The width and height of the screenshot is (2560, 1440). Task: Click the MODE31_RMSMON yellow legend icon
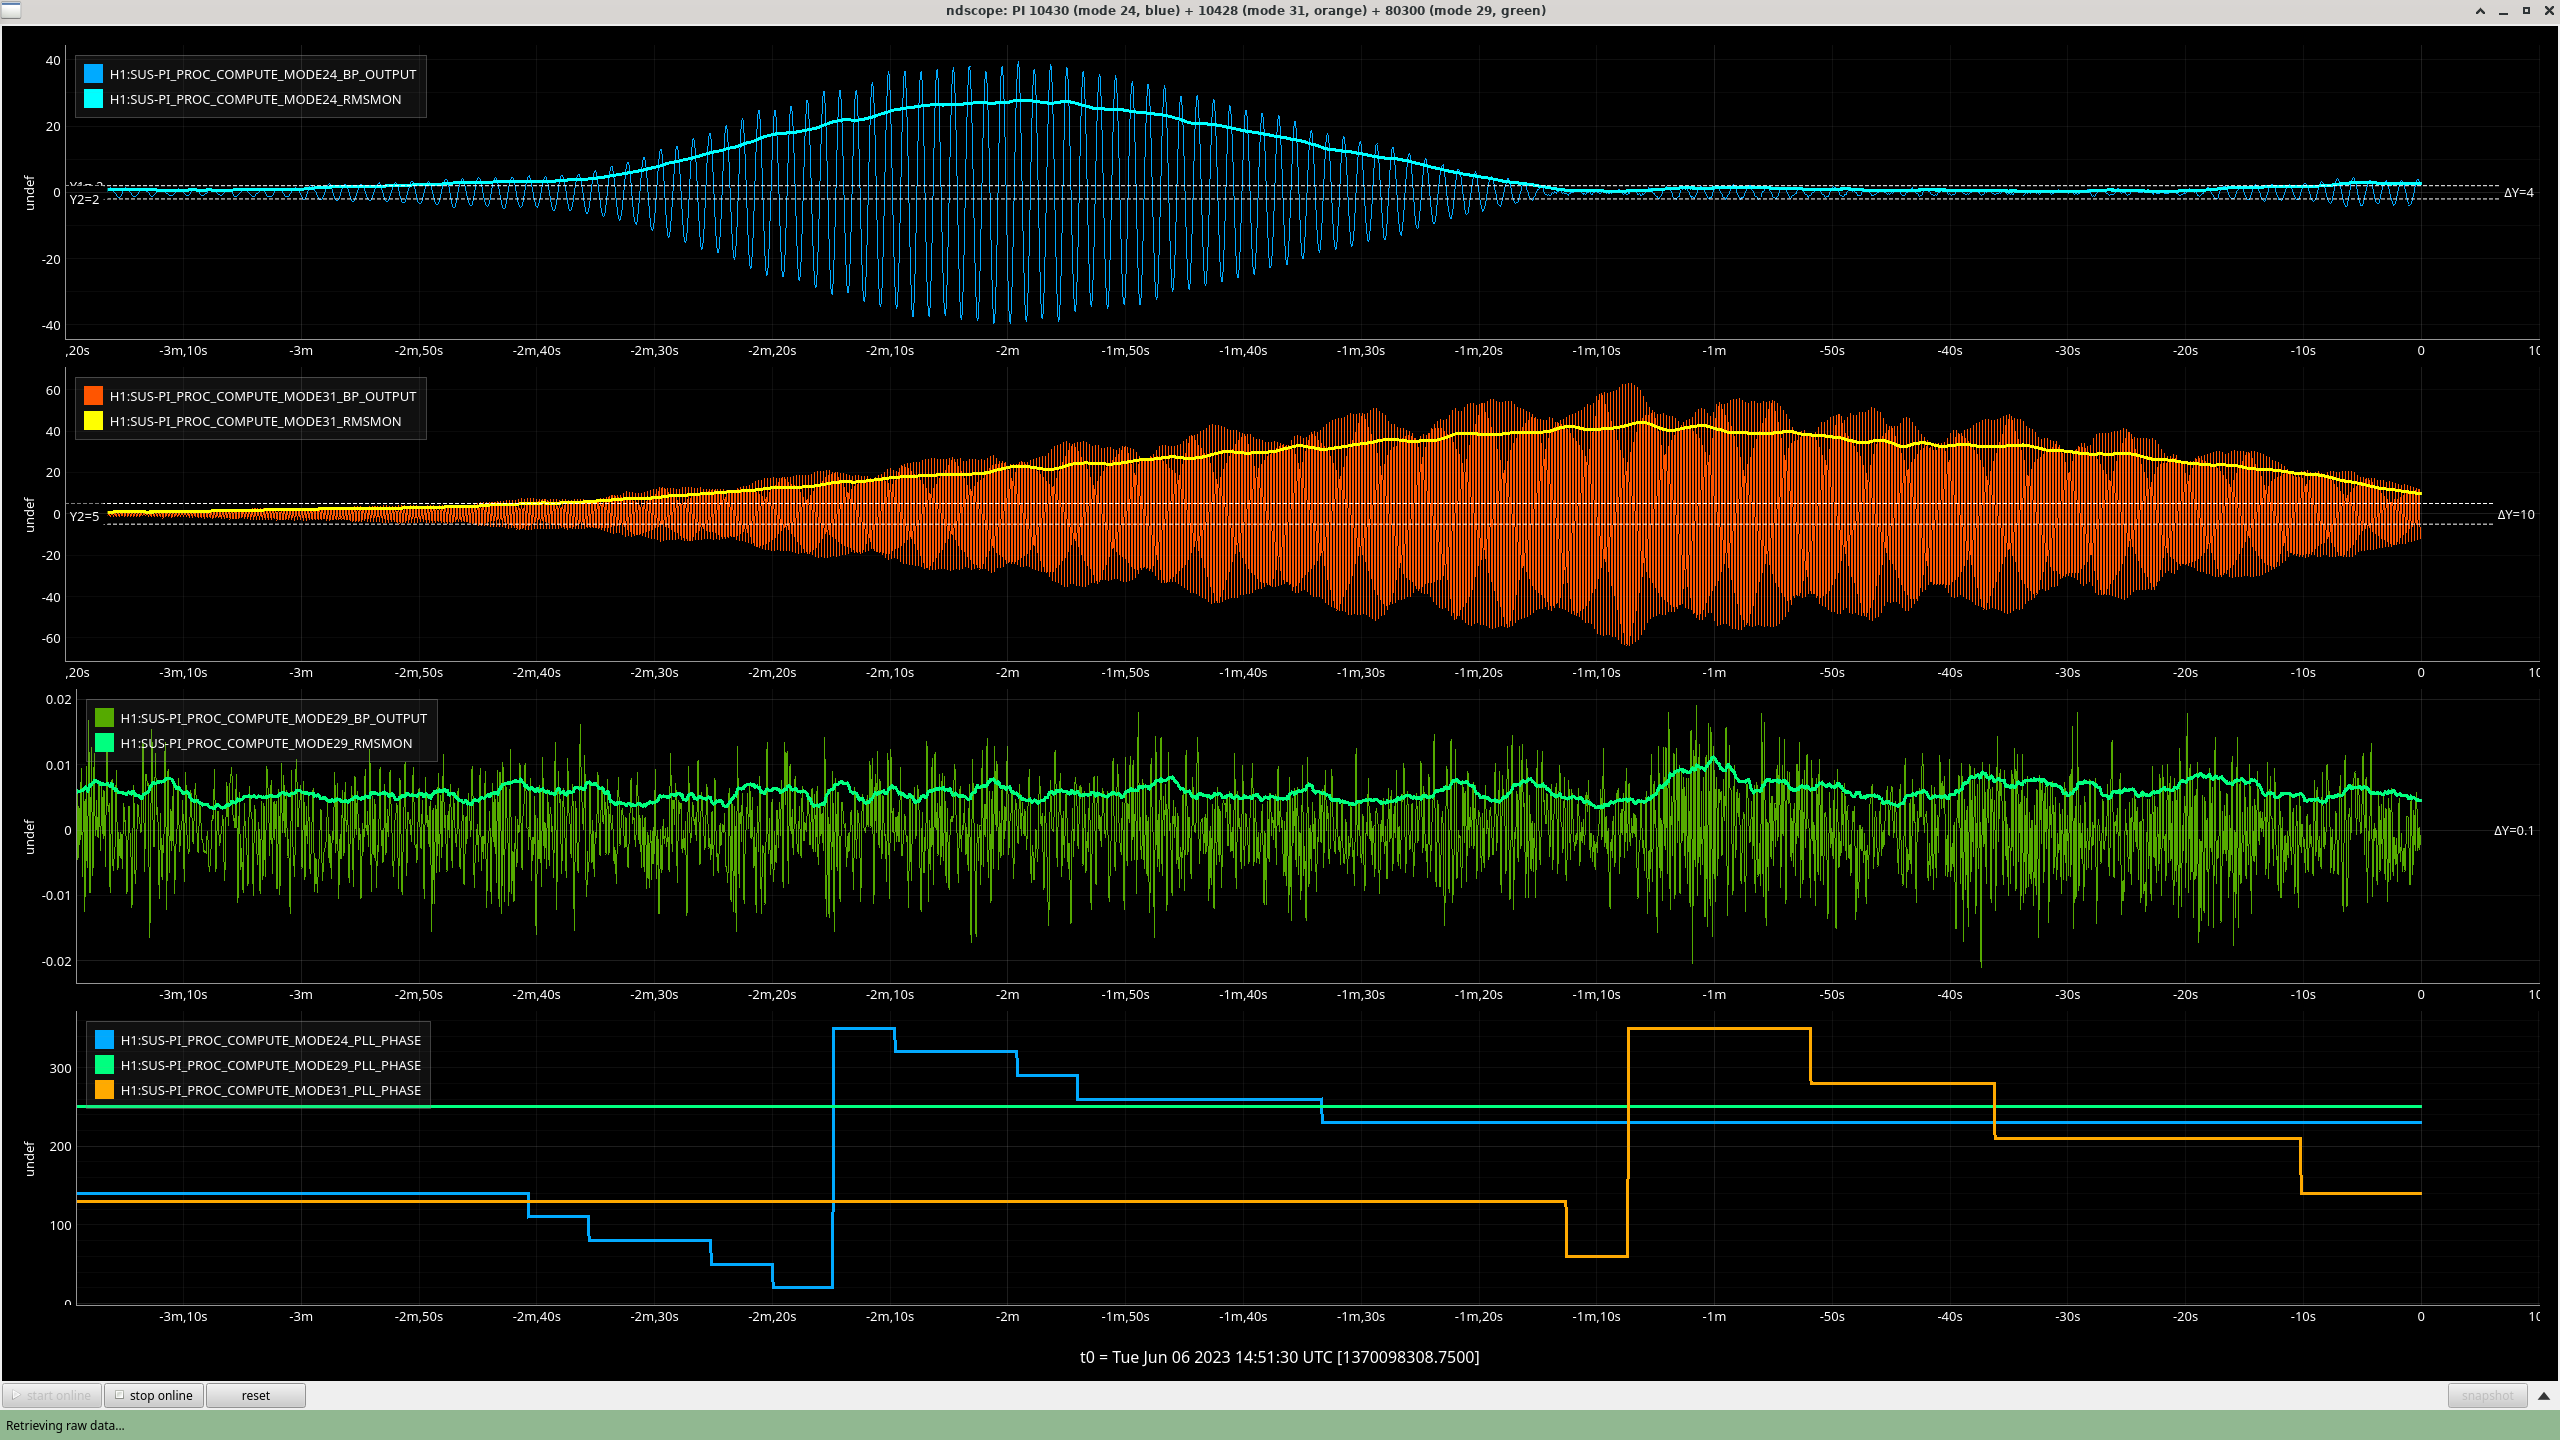[x=93, y=421]
